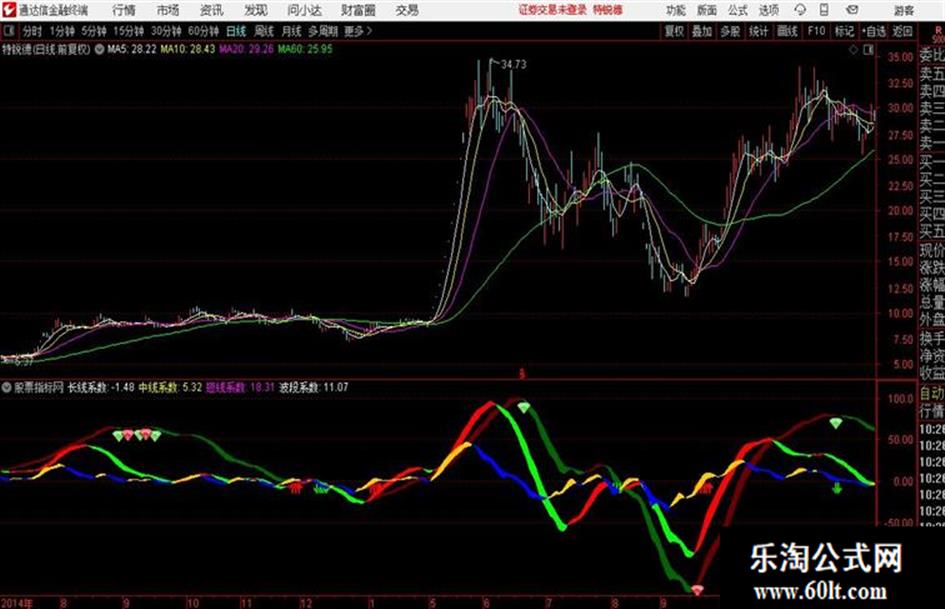Click the 2014年 date axis label
Image resolution: width=945 pixels, height=609 pixels.
[x=17, y=603]
